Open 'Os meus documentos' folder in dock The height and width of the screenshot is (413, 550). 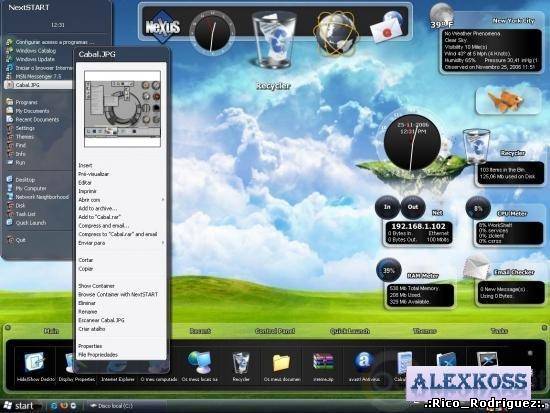[x=281, y=362]
